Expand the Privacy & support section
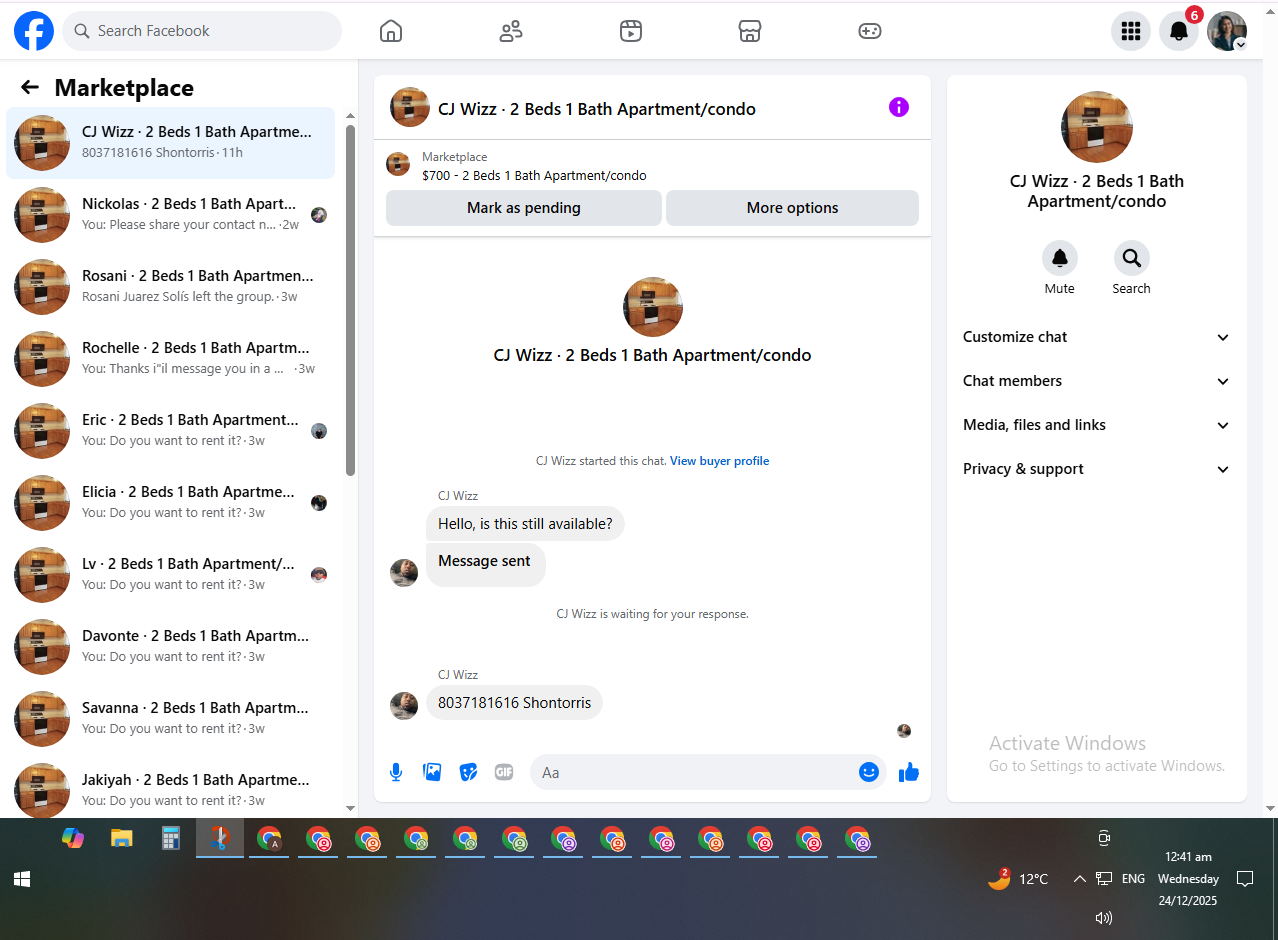 pyautogui.click(x=1097, y=469)
